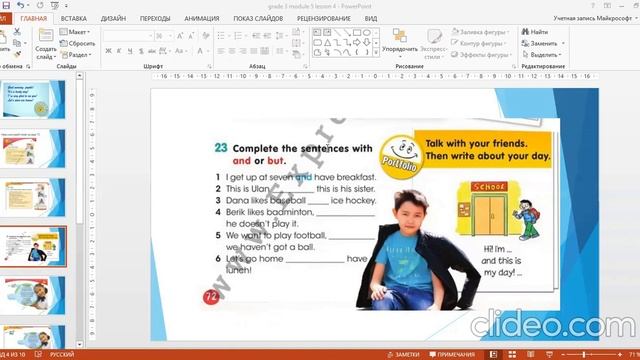Toggle italic formatting К

(119, 51)
